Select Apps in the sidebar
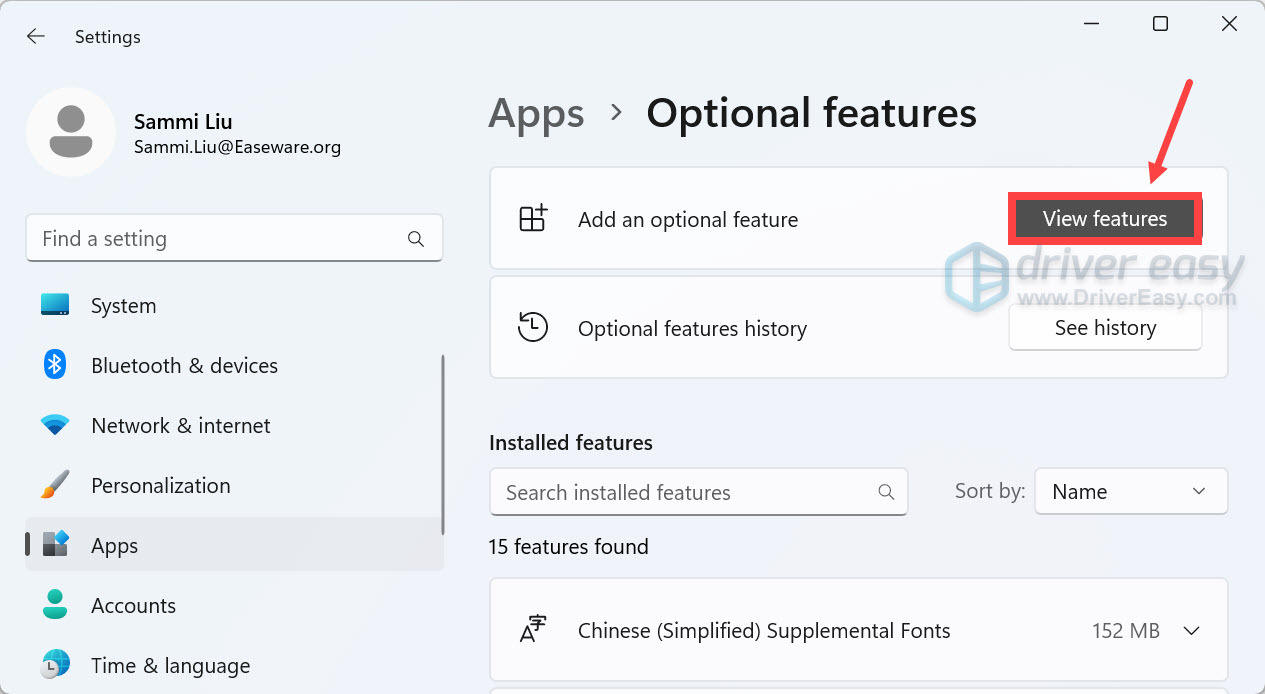This screenshot has width=1265, height=694. [115, 546]
